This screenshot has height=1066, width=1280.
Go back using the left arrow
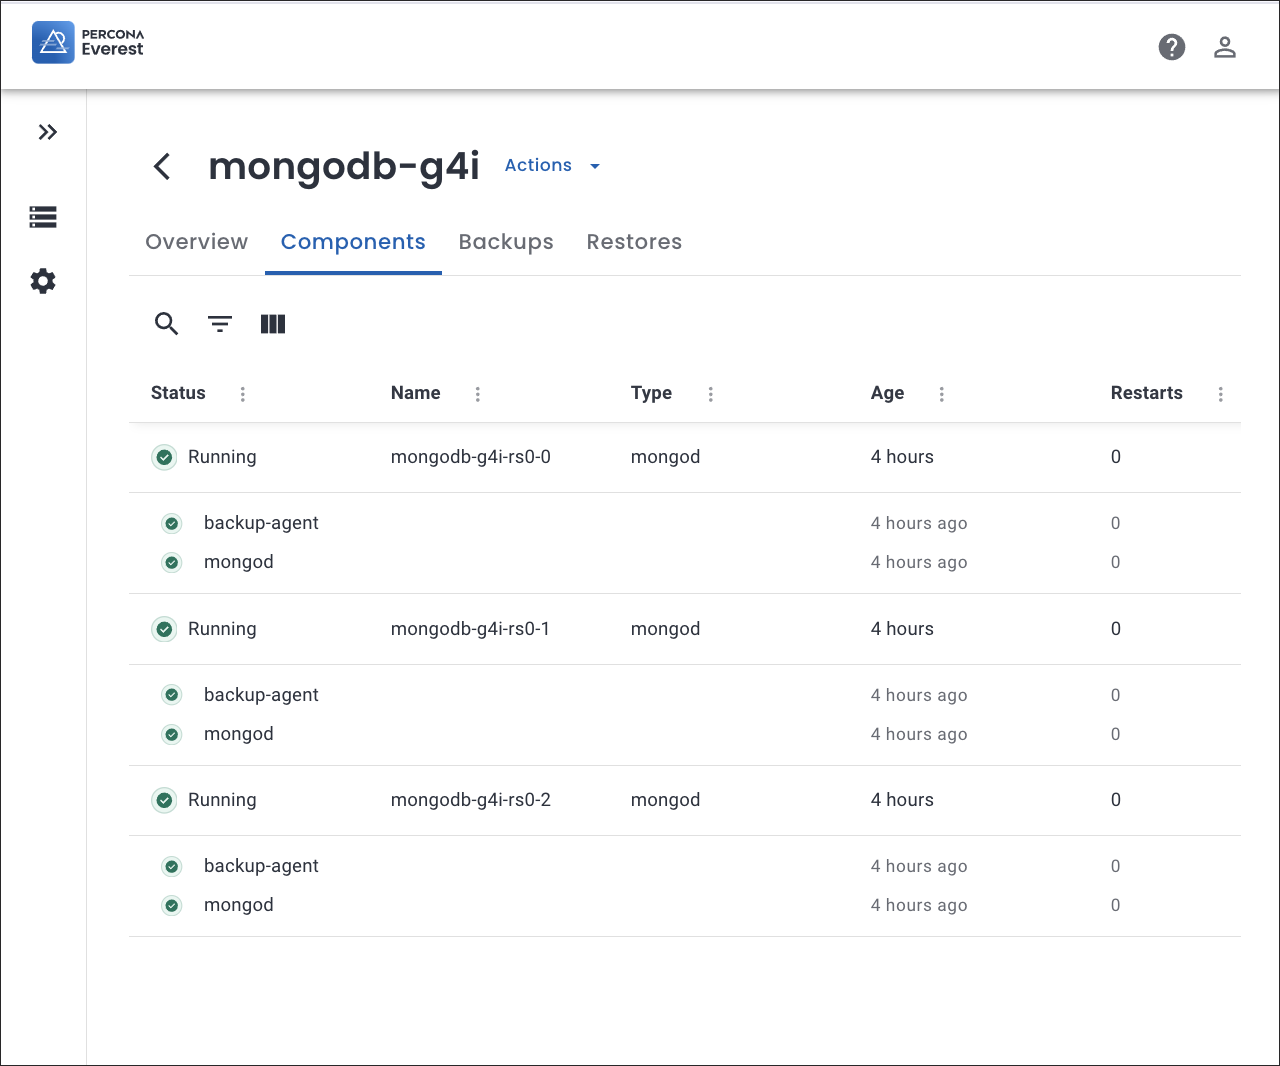162,166
